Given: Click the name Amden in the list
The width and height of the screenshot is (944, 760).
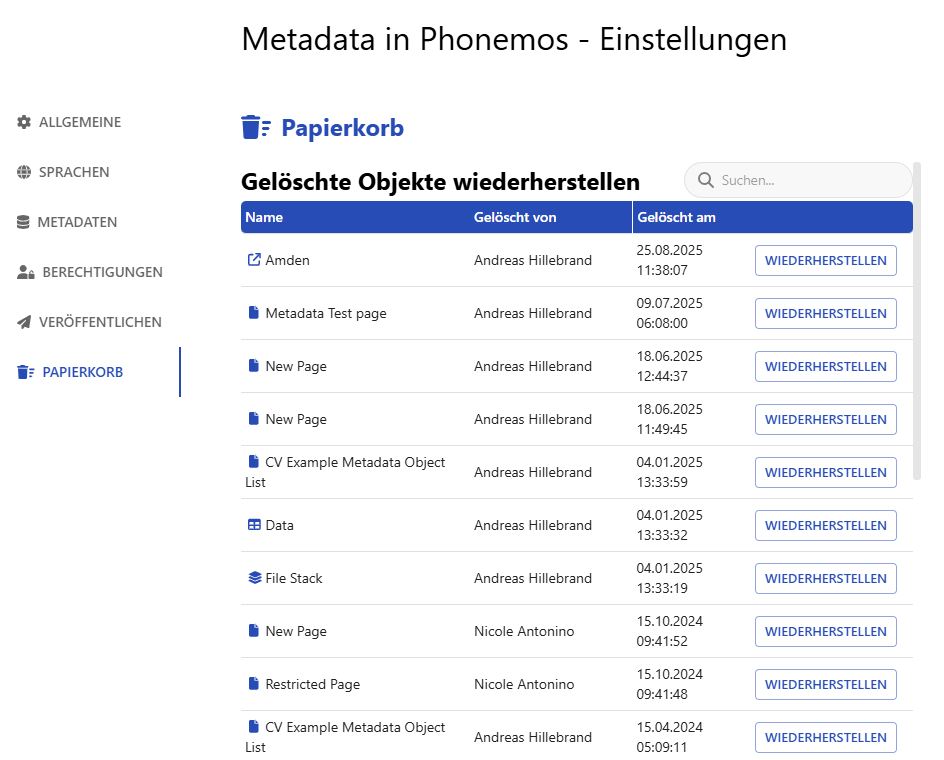Looking at the screenshot, I should (287, 260).
